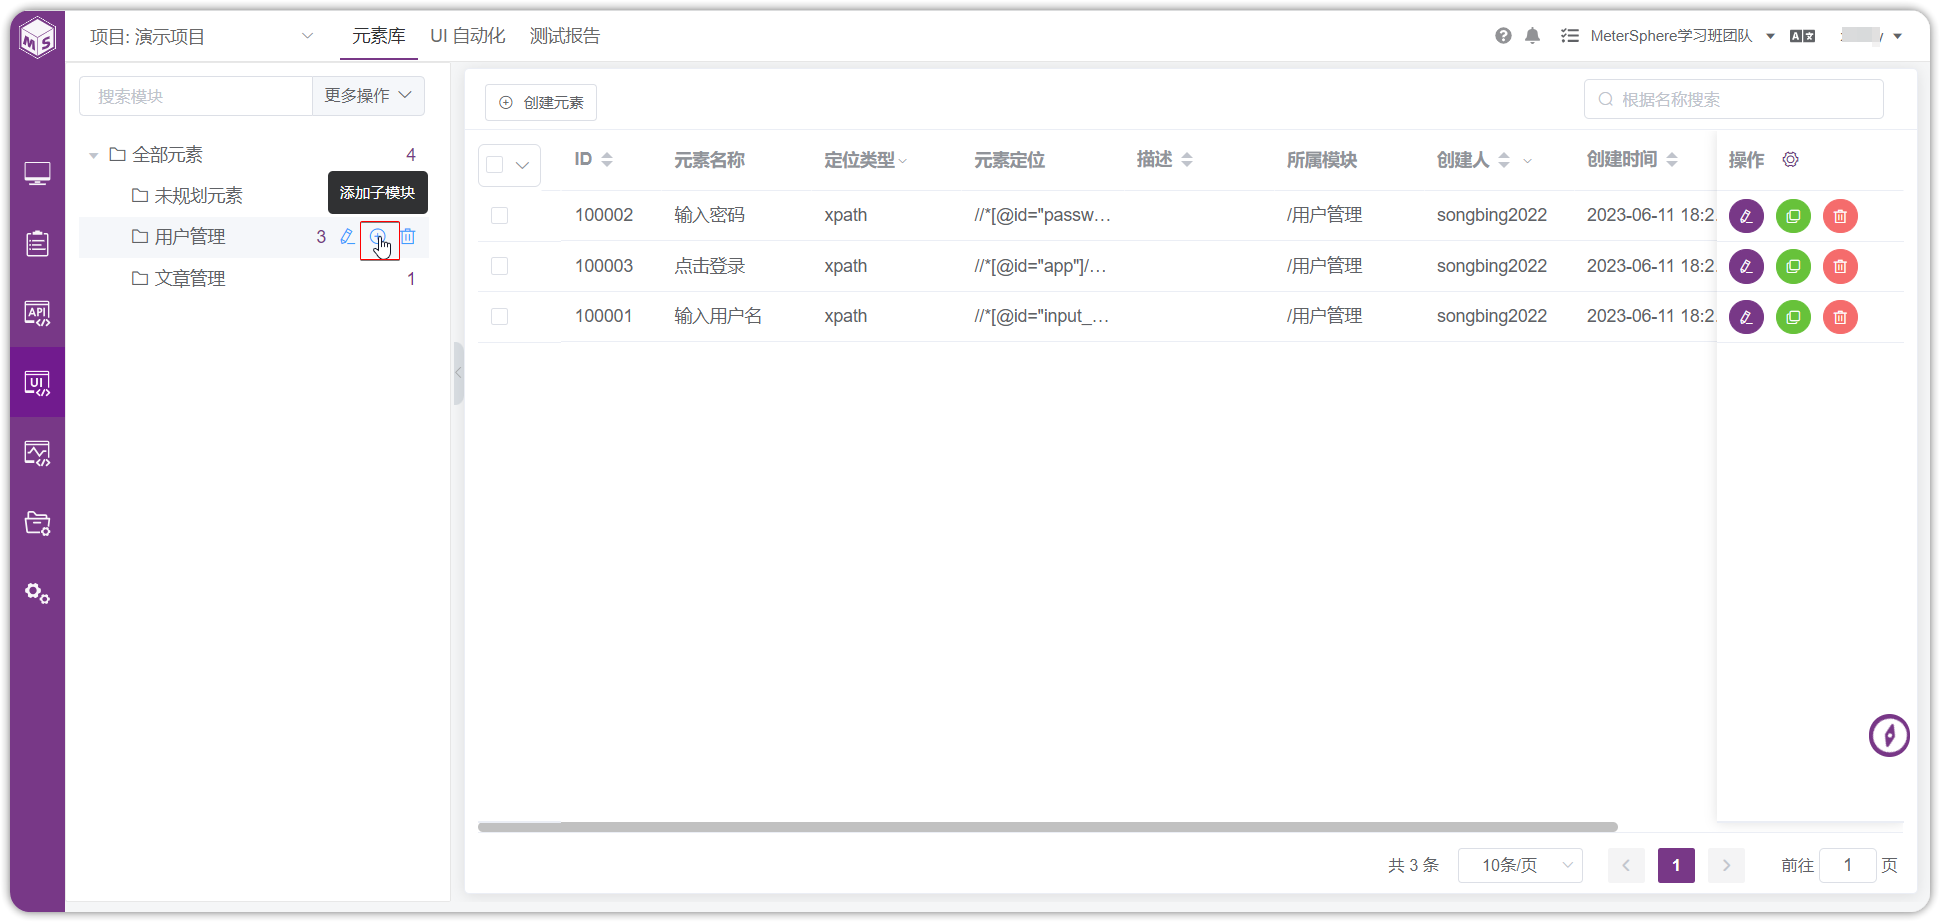
Task: Open the performance testing chart icon
Action: (x=38, y=453)
